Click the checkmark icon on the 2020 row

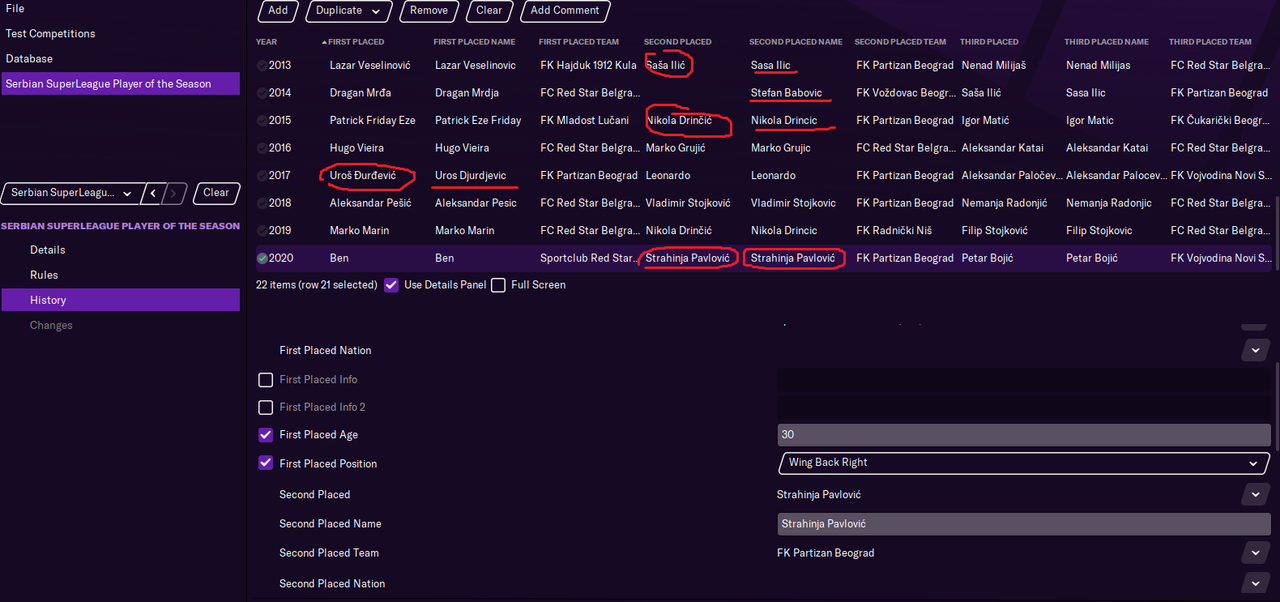tap(262, 258)
